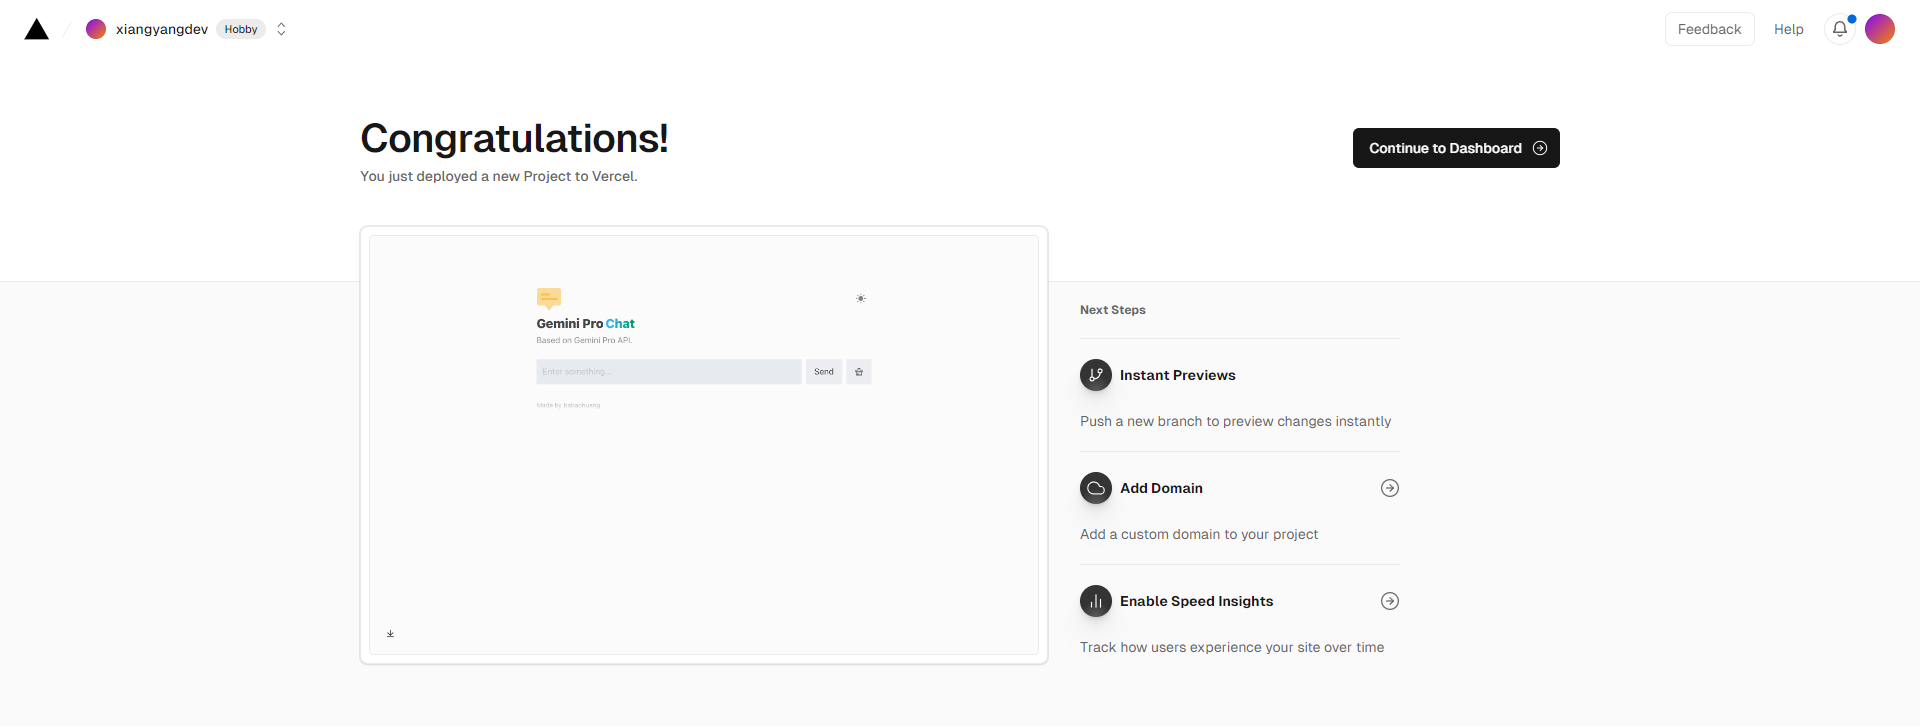Click the Enable Speed Insights arrow icon

1390,601
